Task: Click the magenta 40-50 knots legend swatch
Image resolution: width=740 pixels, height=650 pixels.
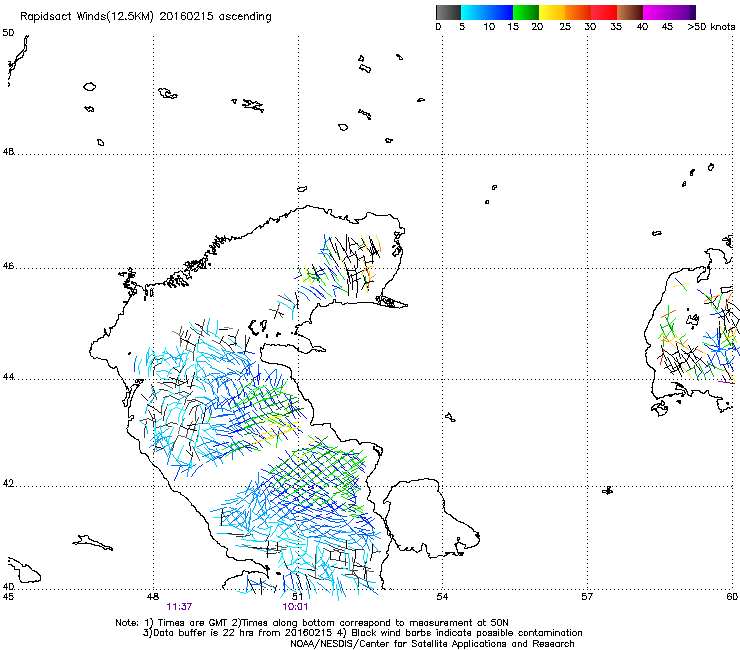Action: (669, 12)
